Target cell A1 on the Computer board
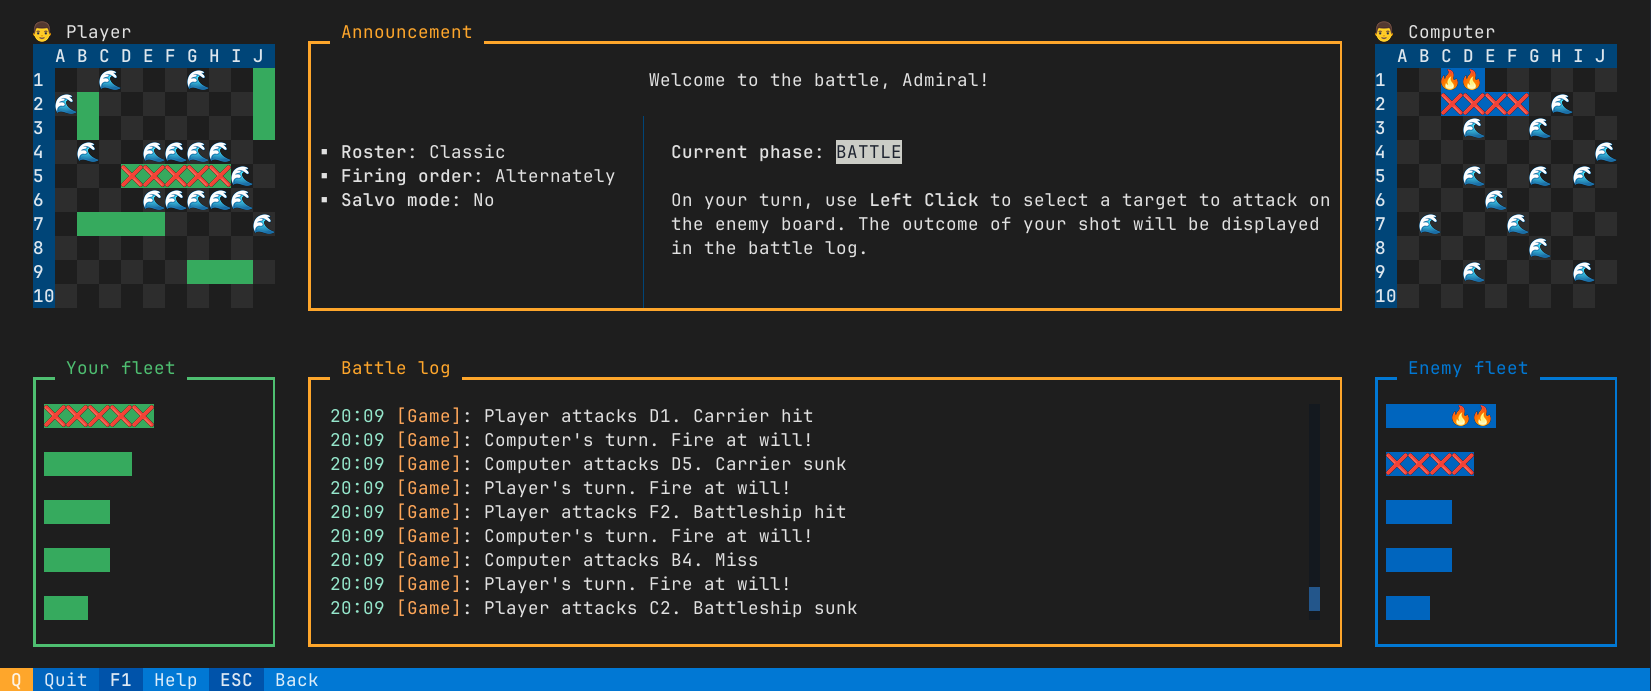 pos(1406,80)
